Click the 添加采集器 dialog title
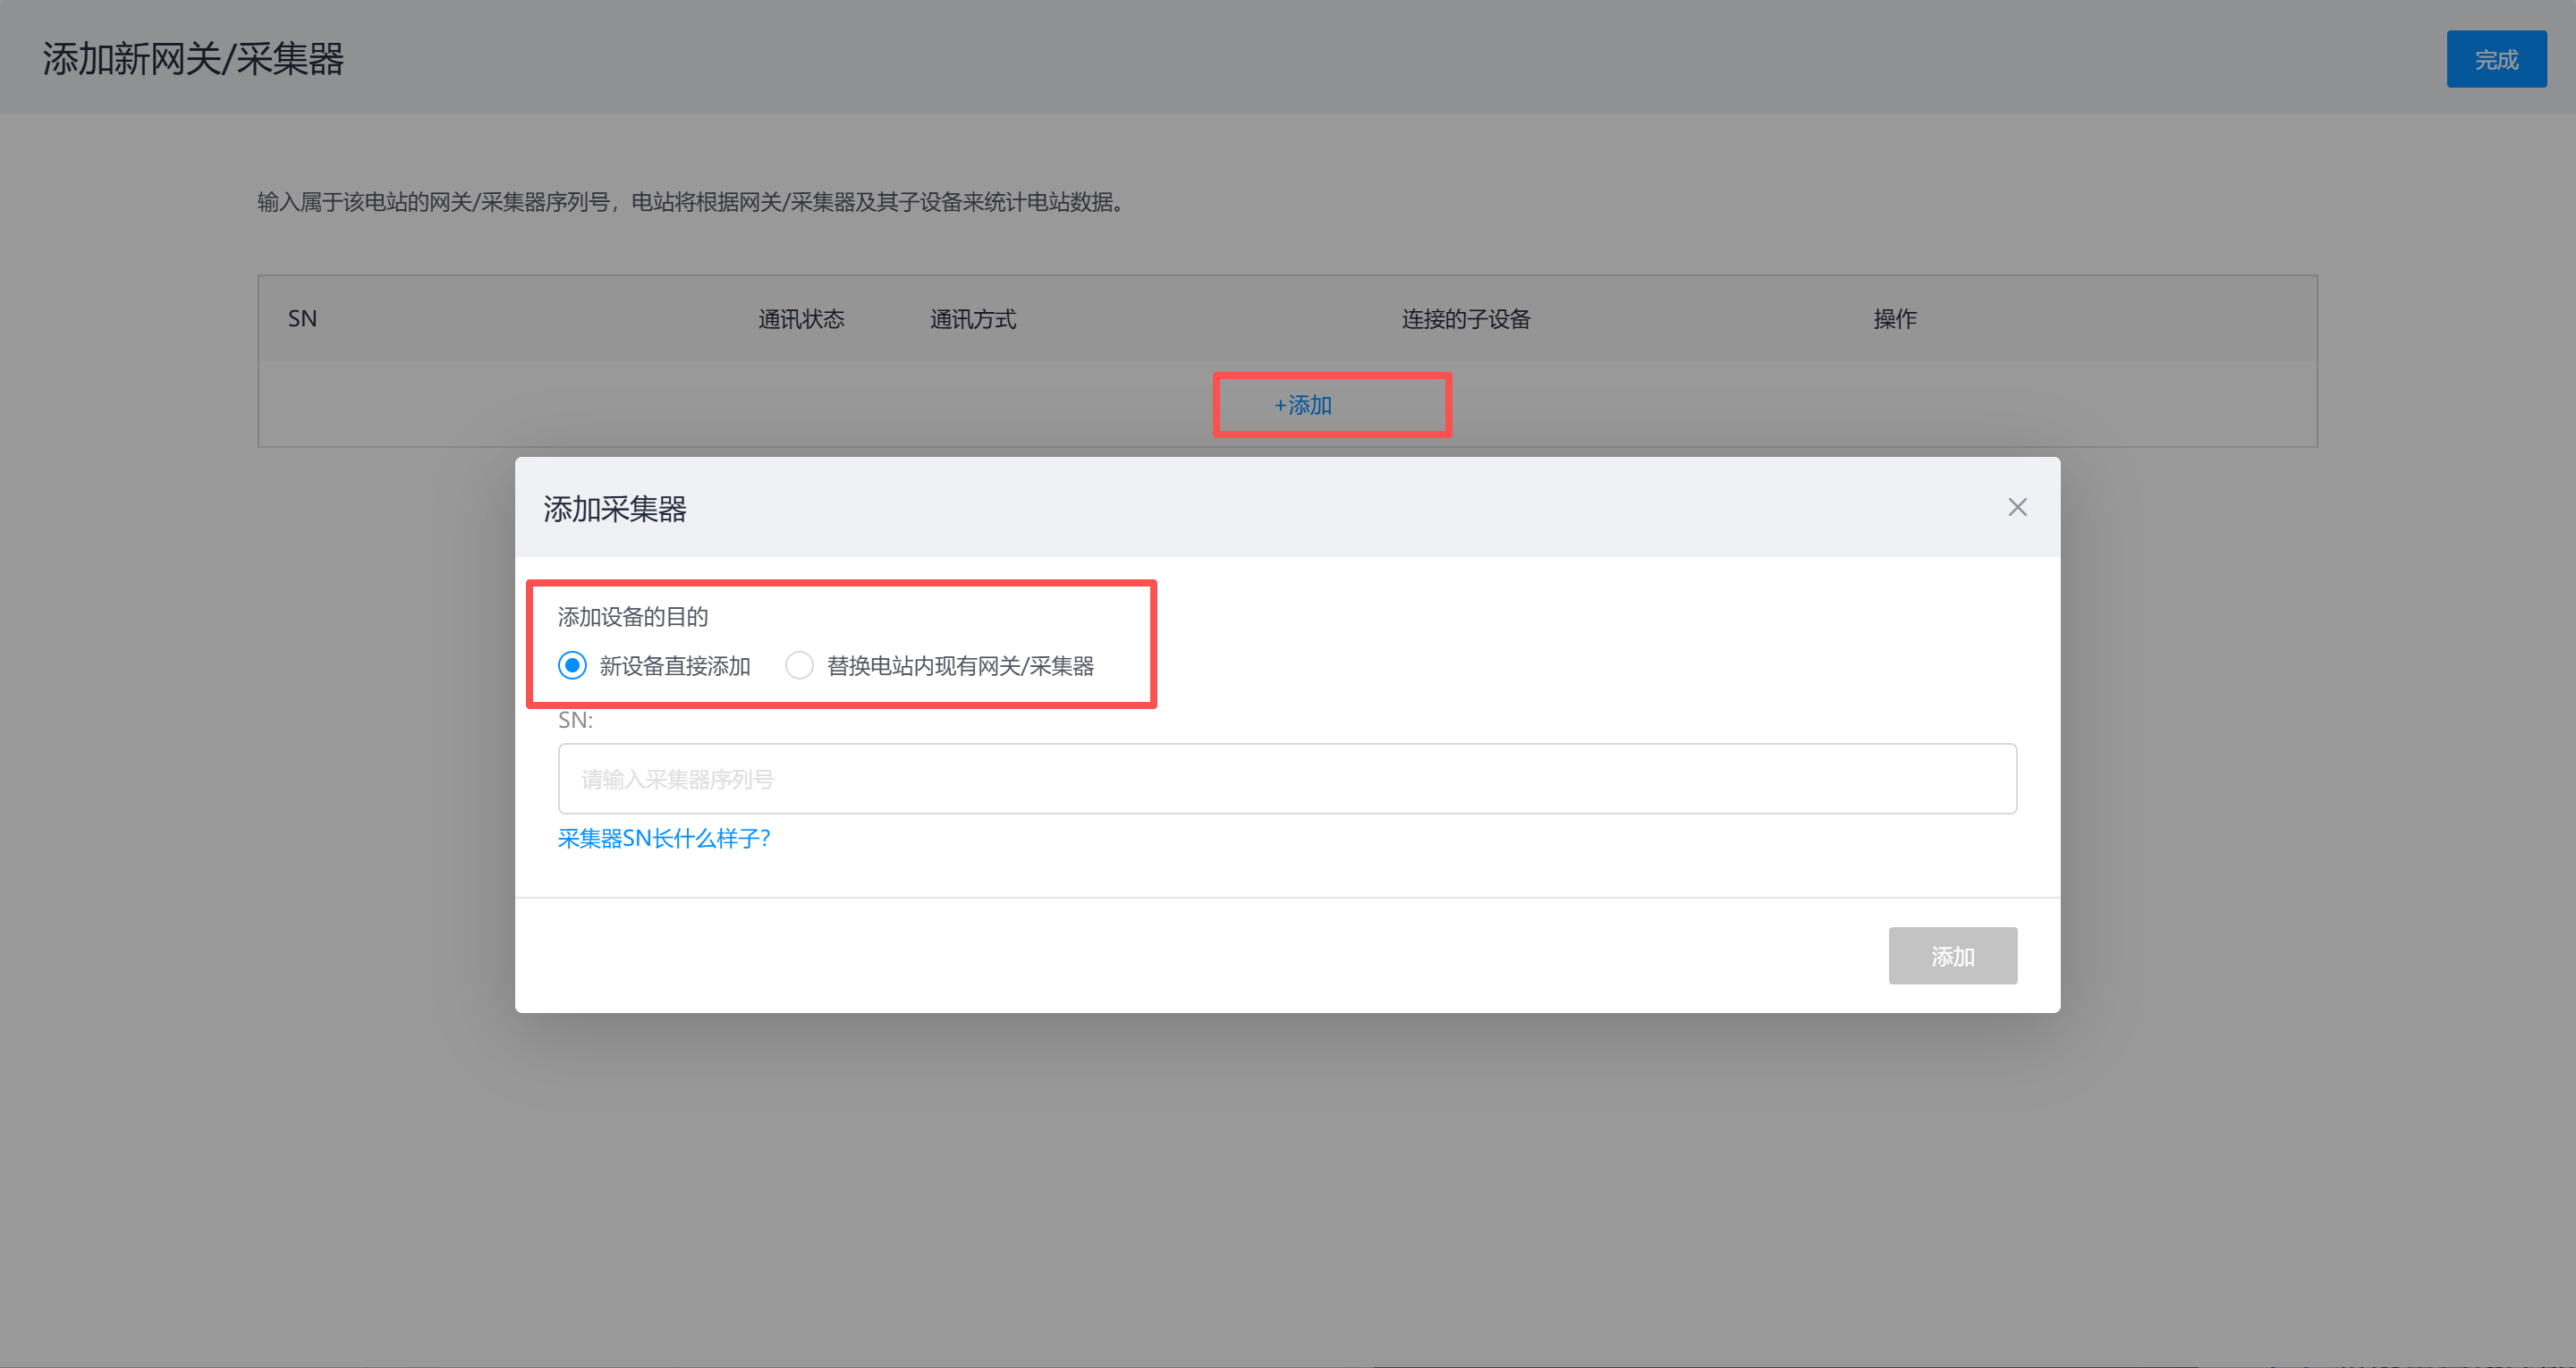Viewport: 2576px width, 1368px height. (x=614, y=508)
